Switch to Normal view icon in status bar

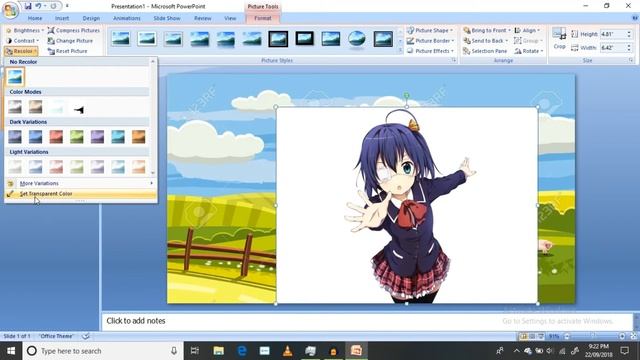tap(523, 336)
